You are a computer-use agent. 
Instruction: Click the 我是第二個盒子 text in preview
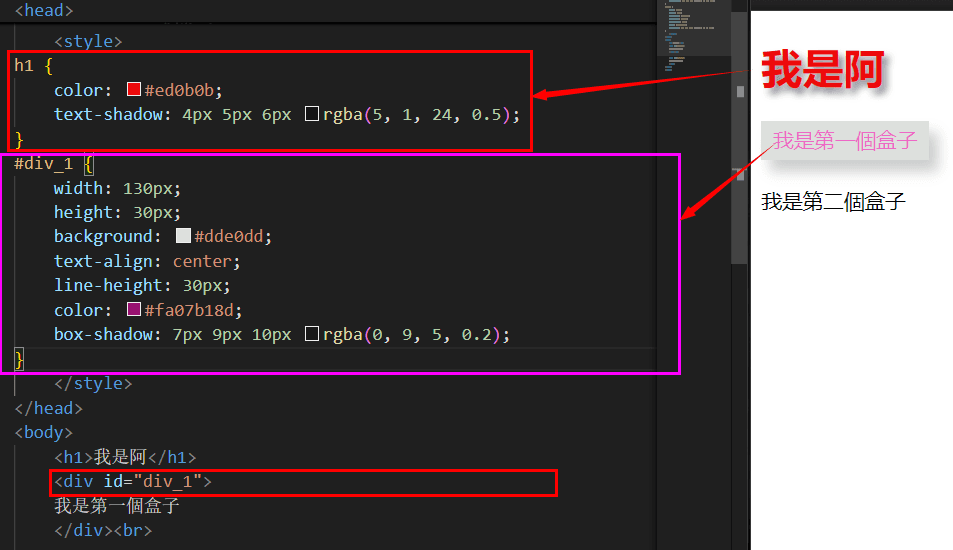click(x=833, y=202)
